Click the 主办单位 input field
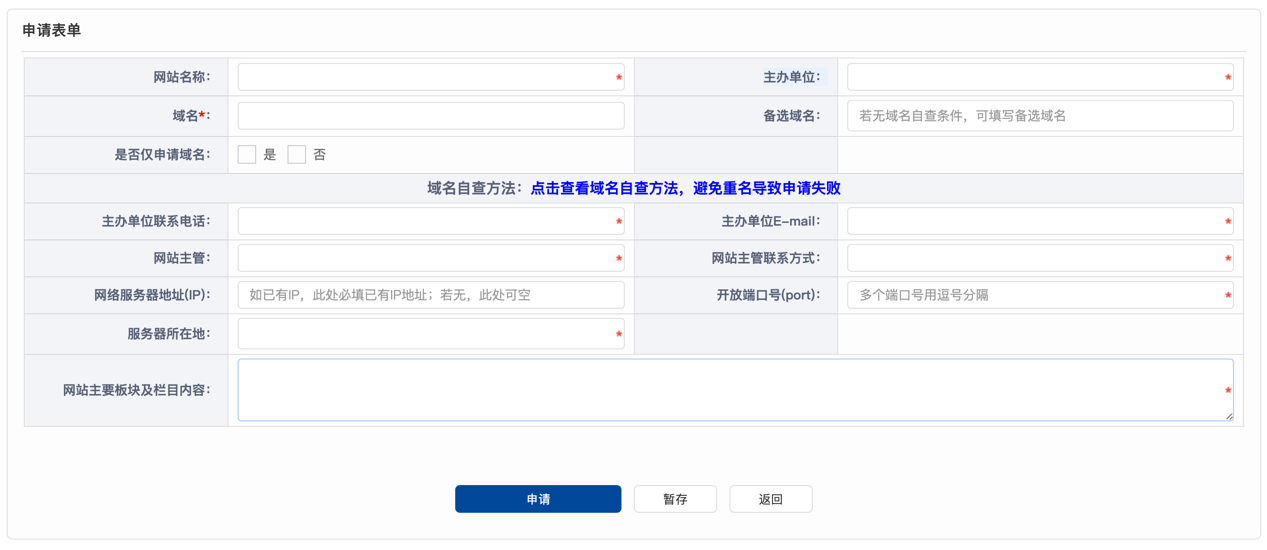Screen dimensions: 1267x550 pyautogui.click(x=1039, y=77)
